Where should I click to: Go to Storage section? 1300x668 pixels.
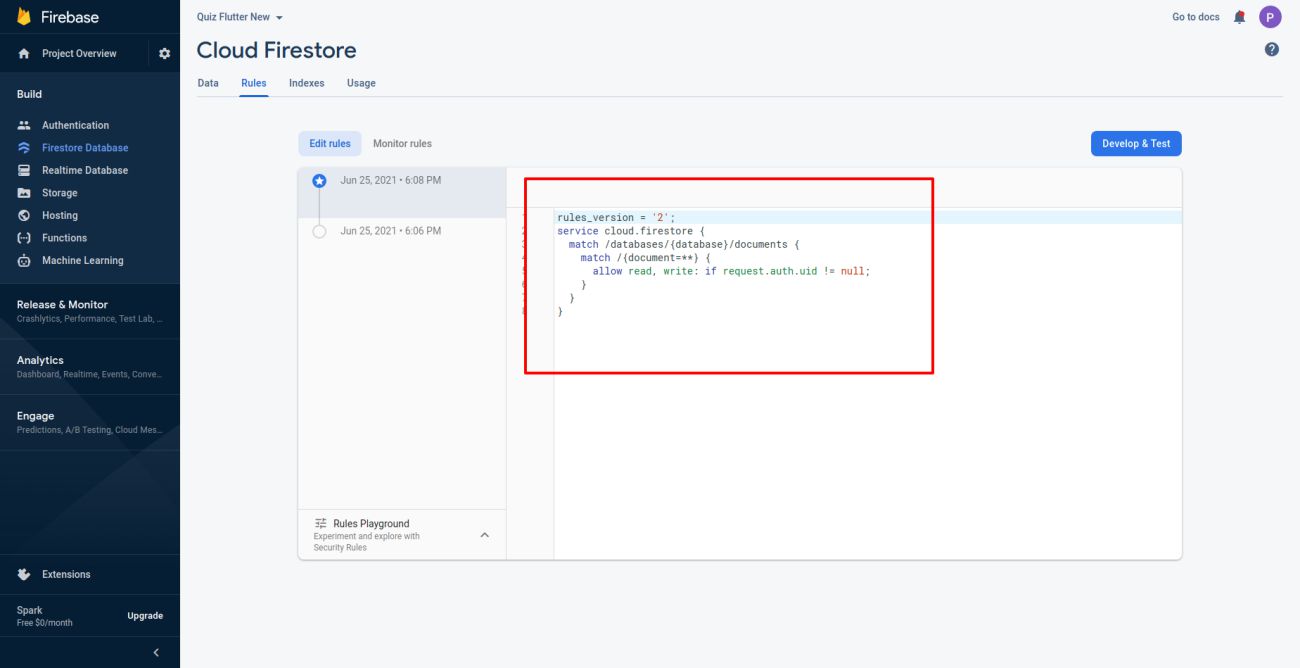coord(59,193)
